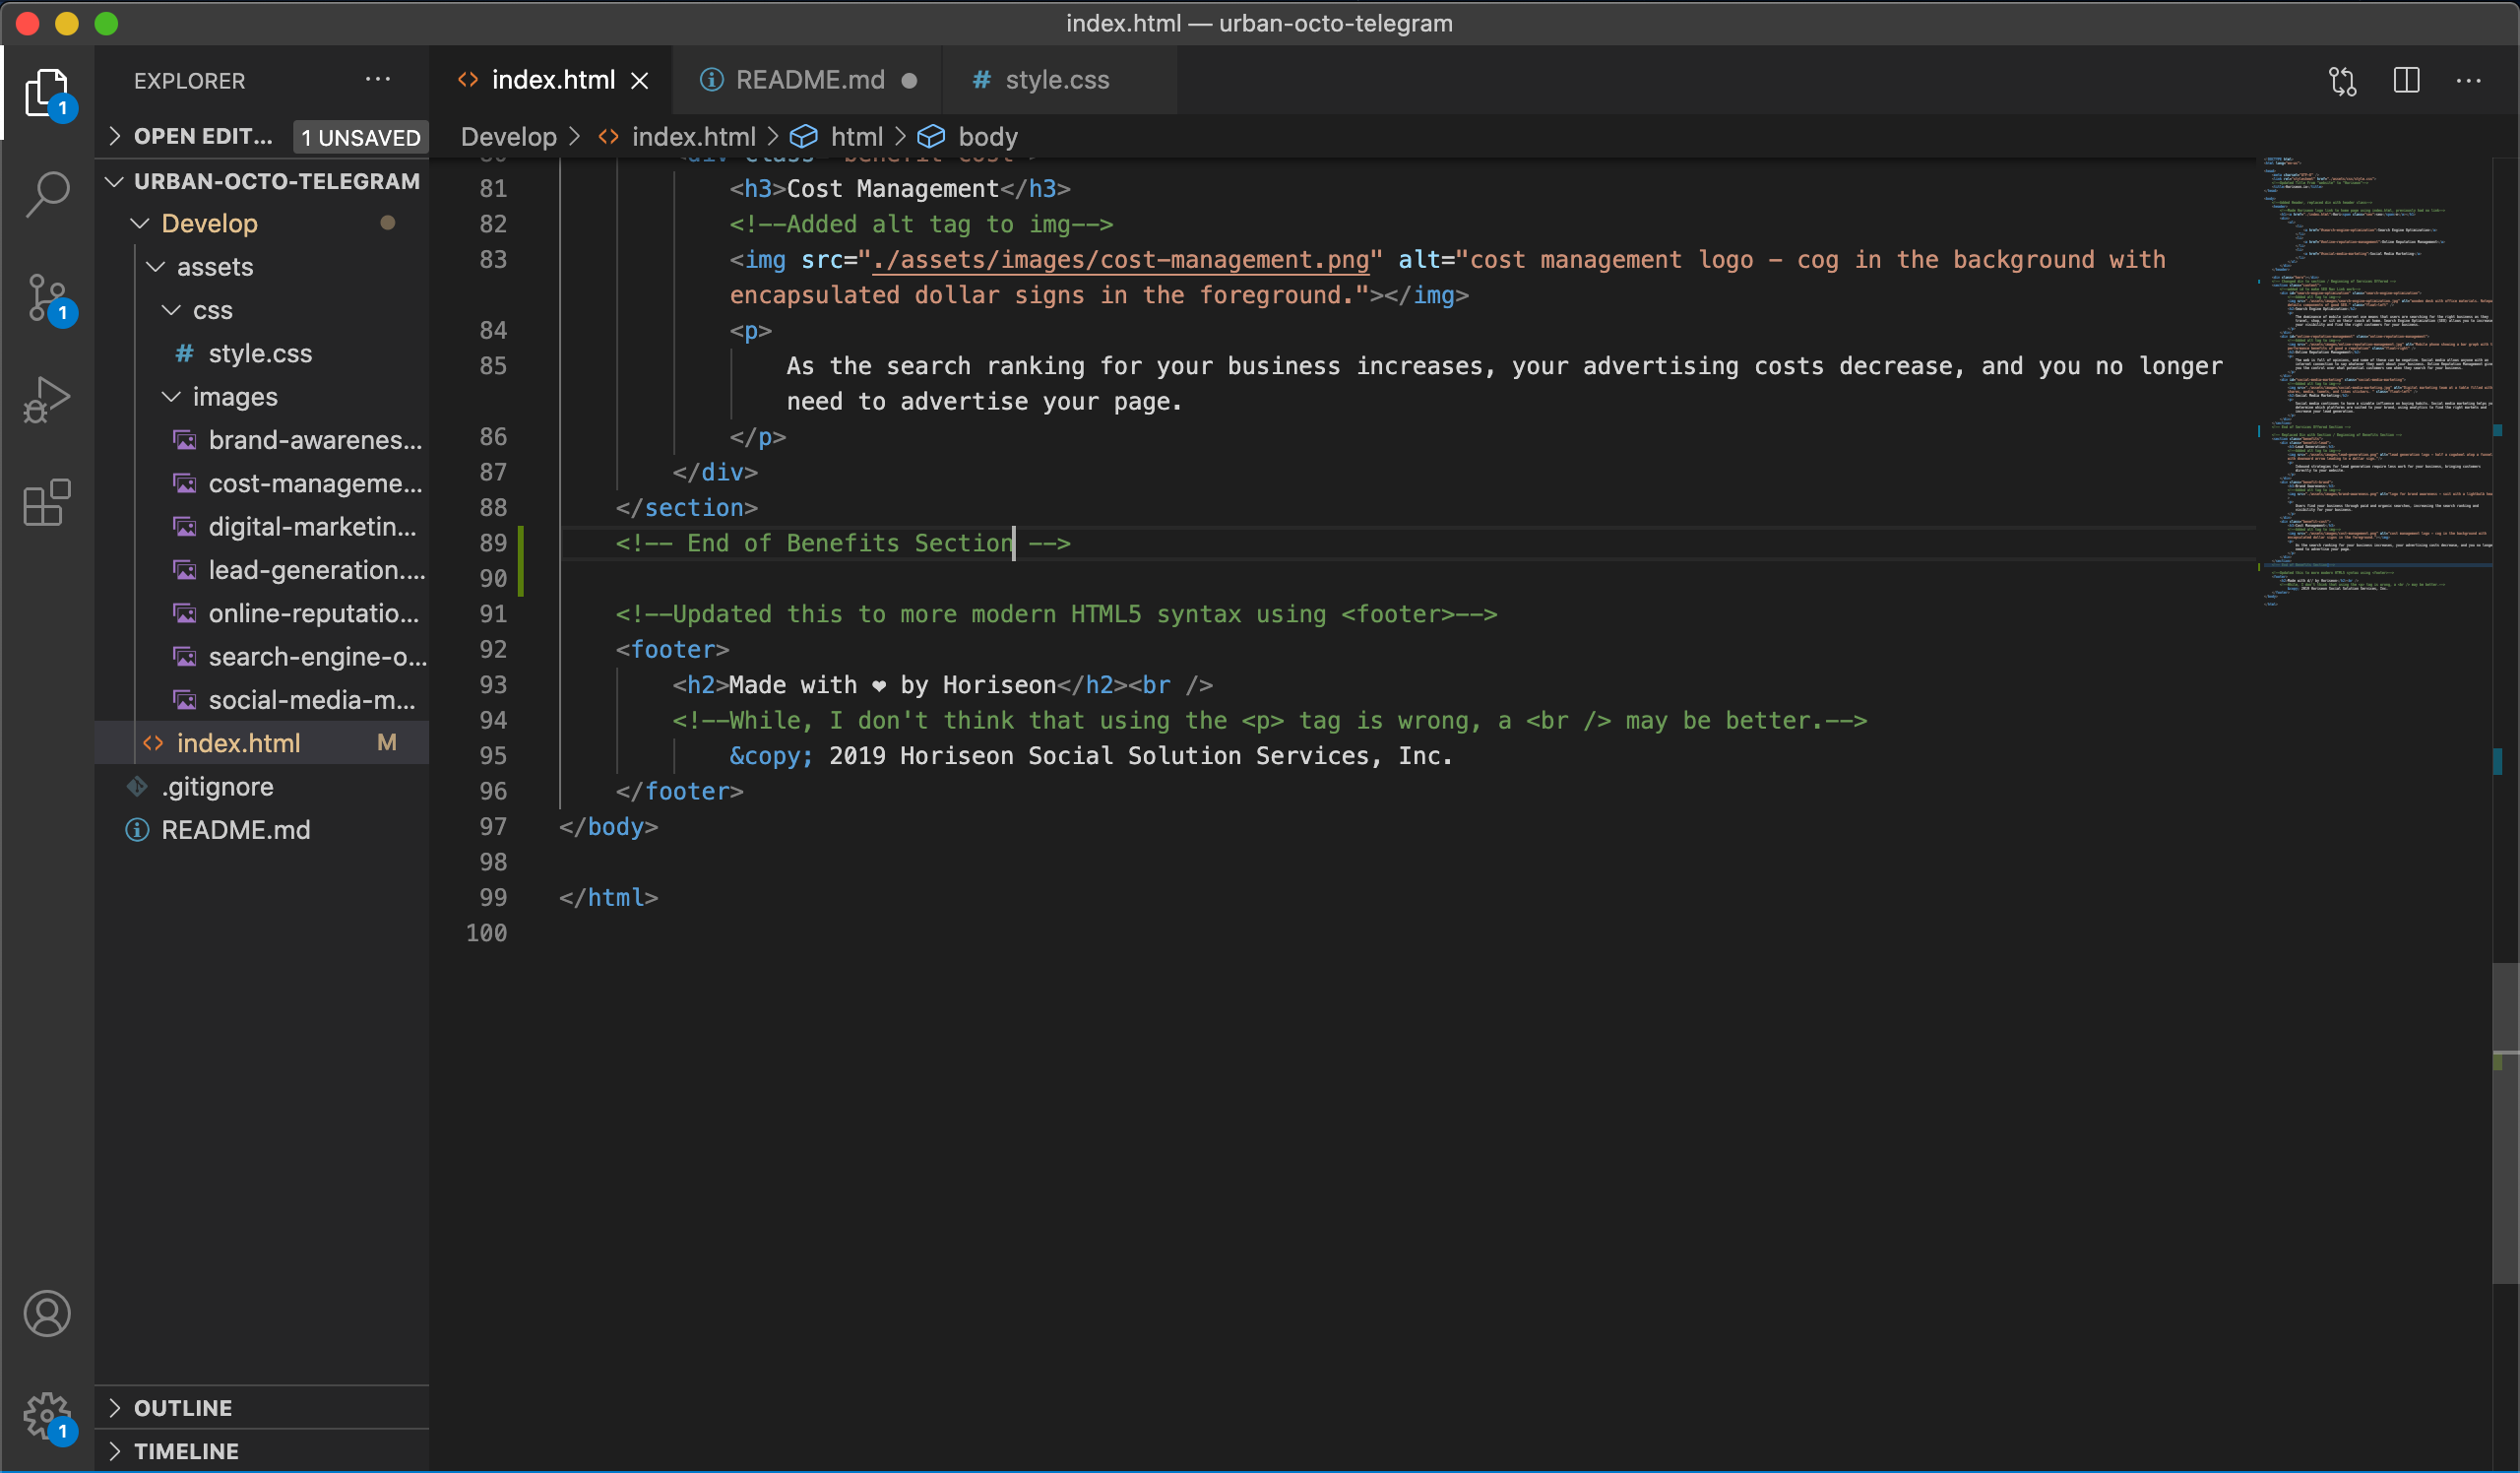Image resolution: width=2520 pixels, height=1473 pixels.
Task: Click the code minimap preview
Action: tap(2376, 382)
